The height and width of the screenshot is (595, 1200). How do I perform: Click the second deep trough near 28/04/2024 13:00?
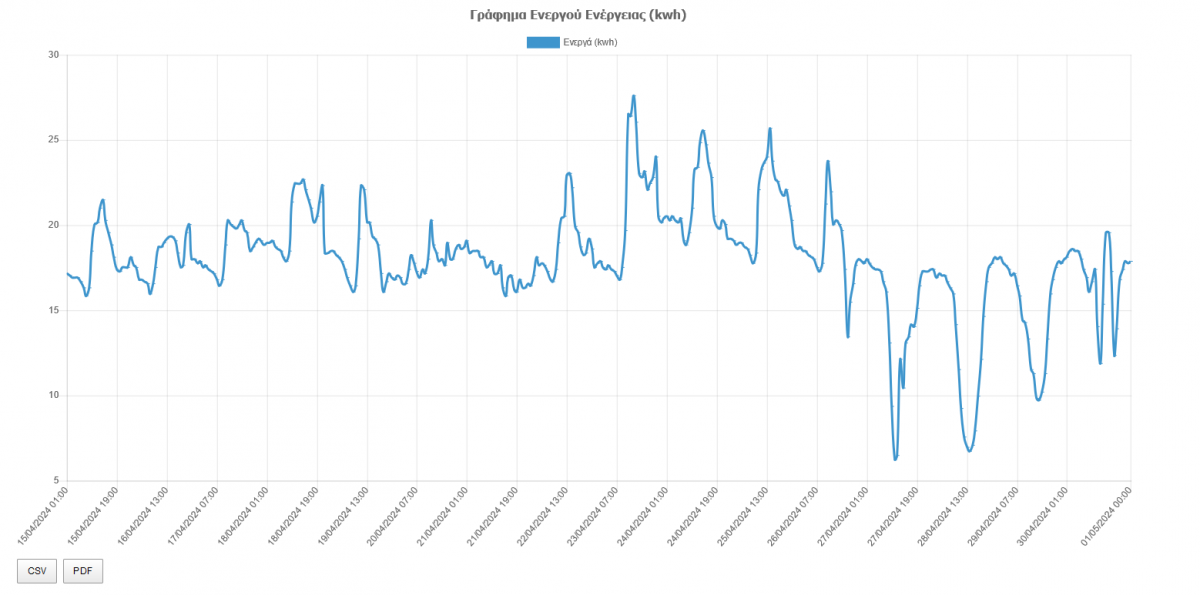[x=969, y=451]
